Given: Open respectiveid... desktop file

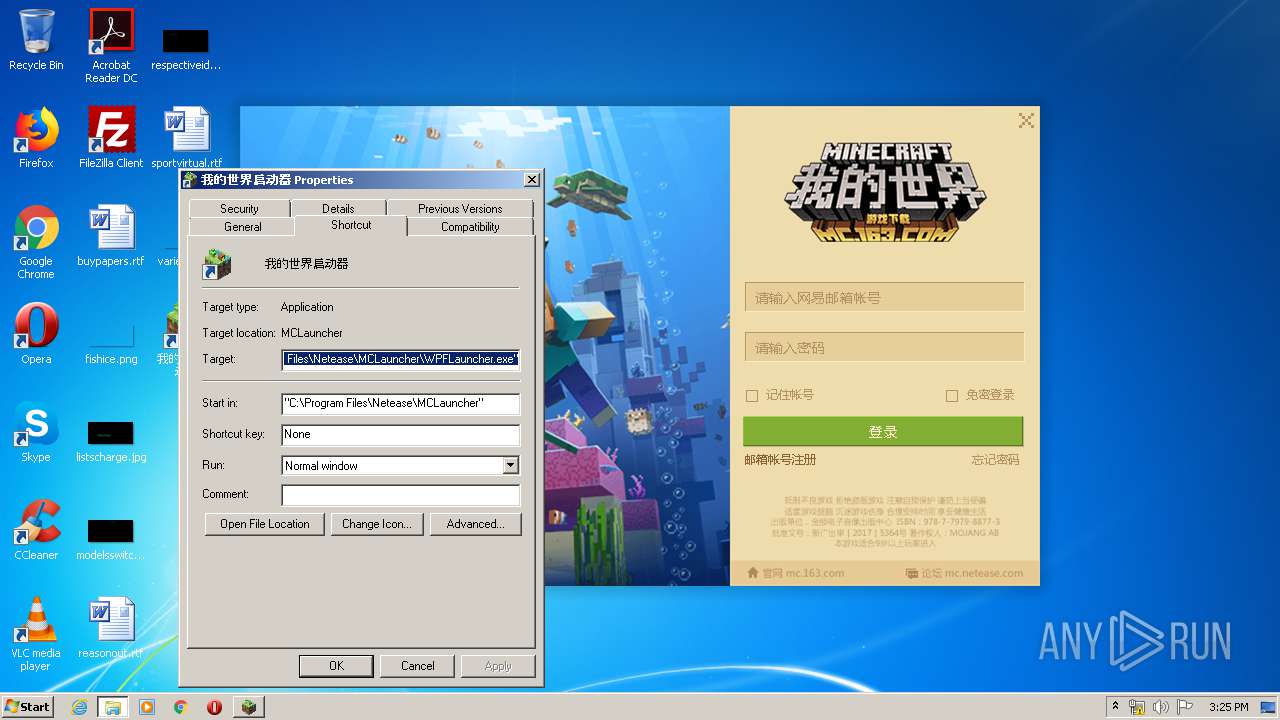Looking at the screenshot, I should [x=186, y=48].
